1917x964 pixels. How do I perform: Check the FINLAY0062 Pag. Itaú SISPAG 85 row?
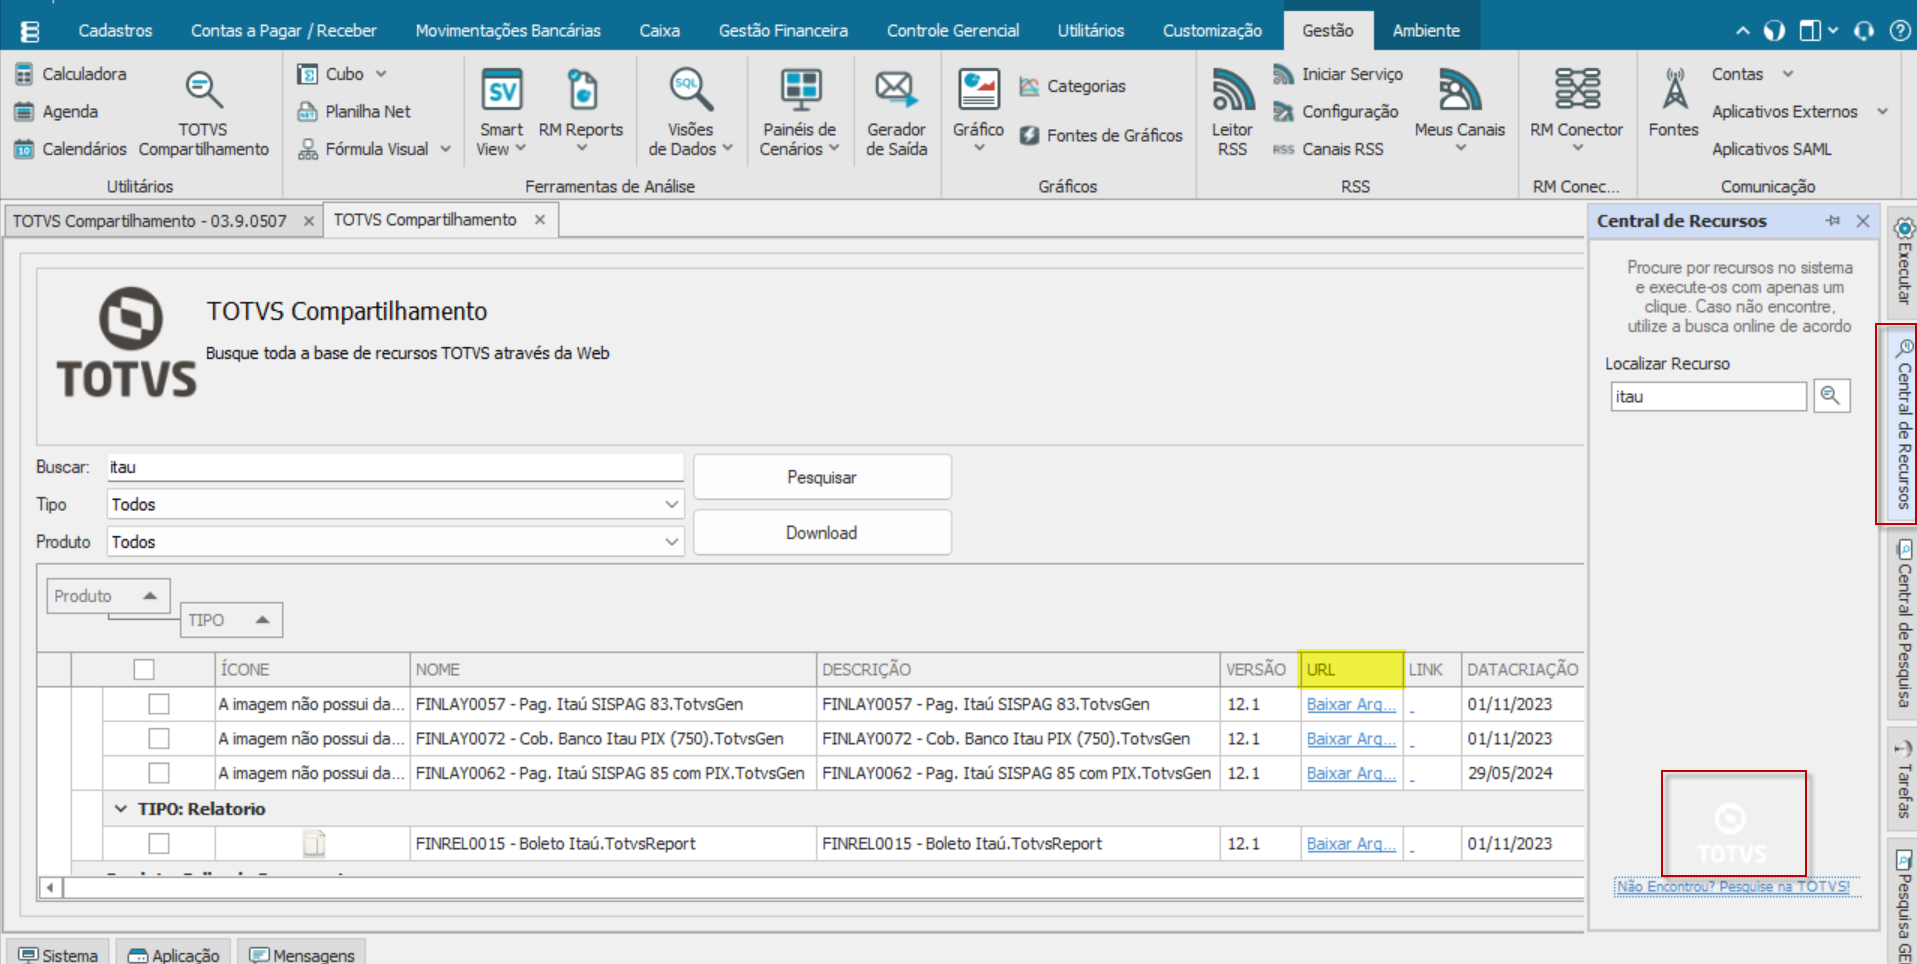[158, 773]
